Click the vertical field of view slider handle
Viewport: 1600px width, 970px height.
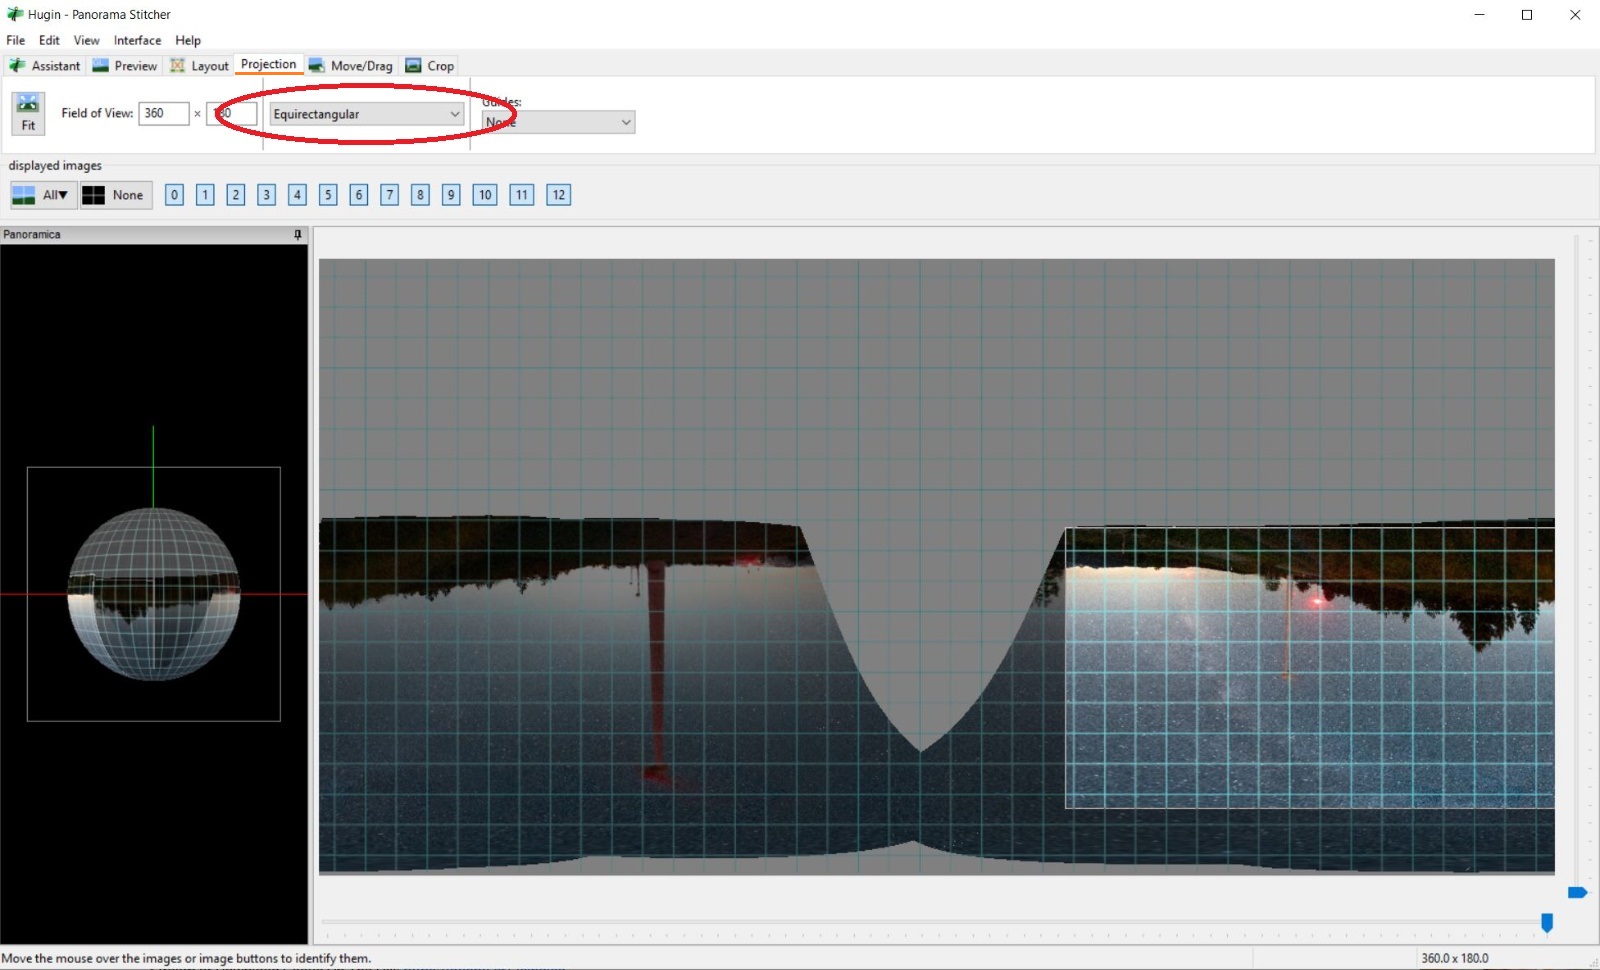pos(1577,892)
